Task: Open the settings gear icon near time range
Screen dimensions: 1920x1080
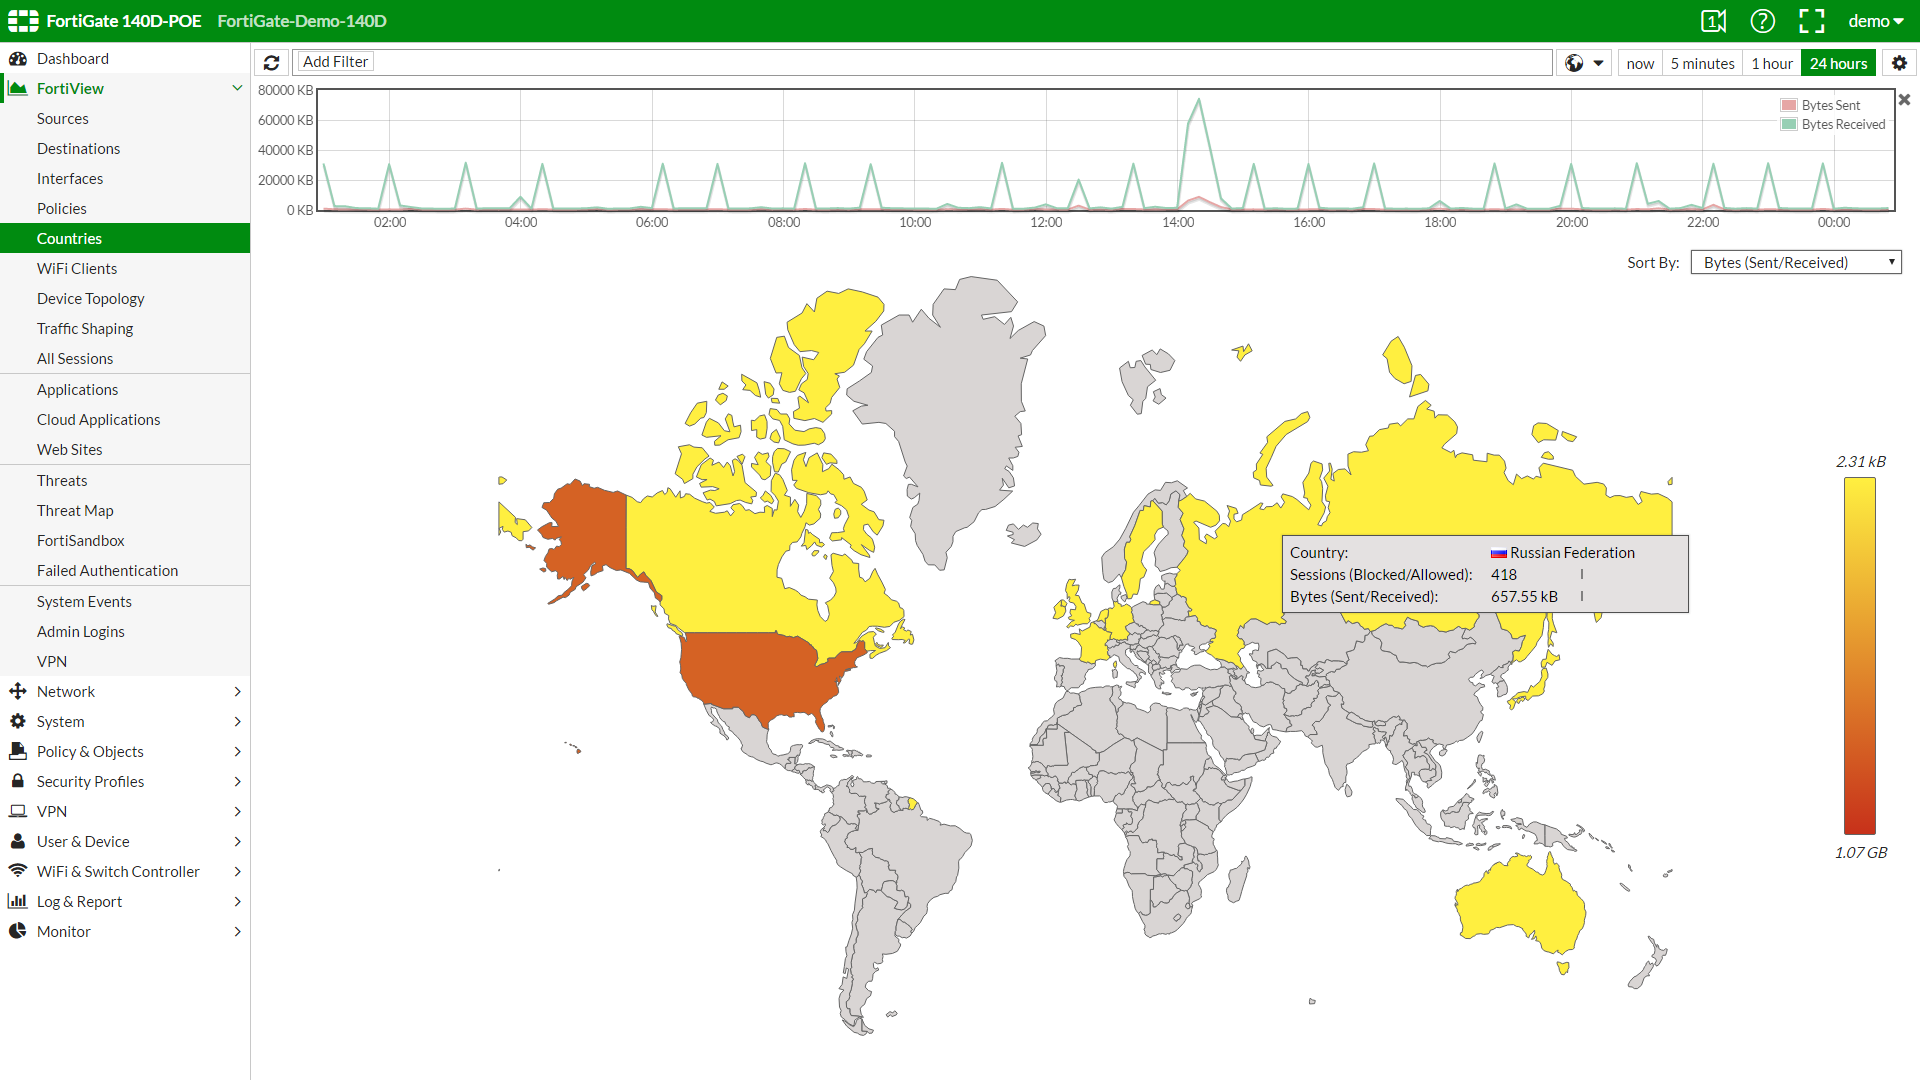Action: 1899,63
